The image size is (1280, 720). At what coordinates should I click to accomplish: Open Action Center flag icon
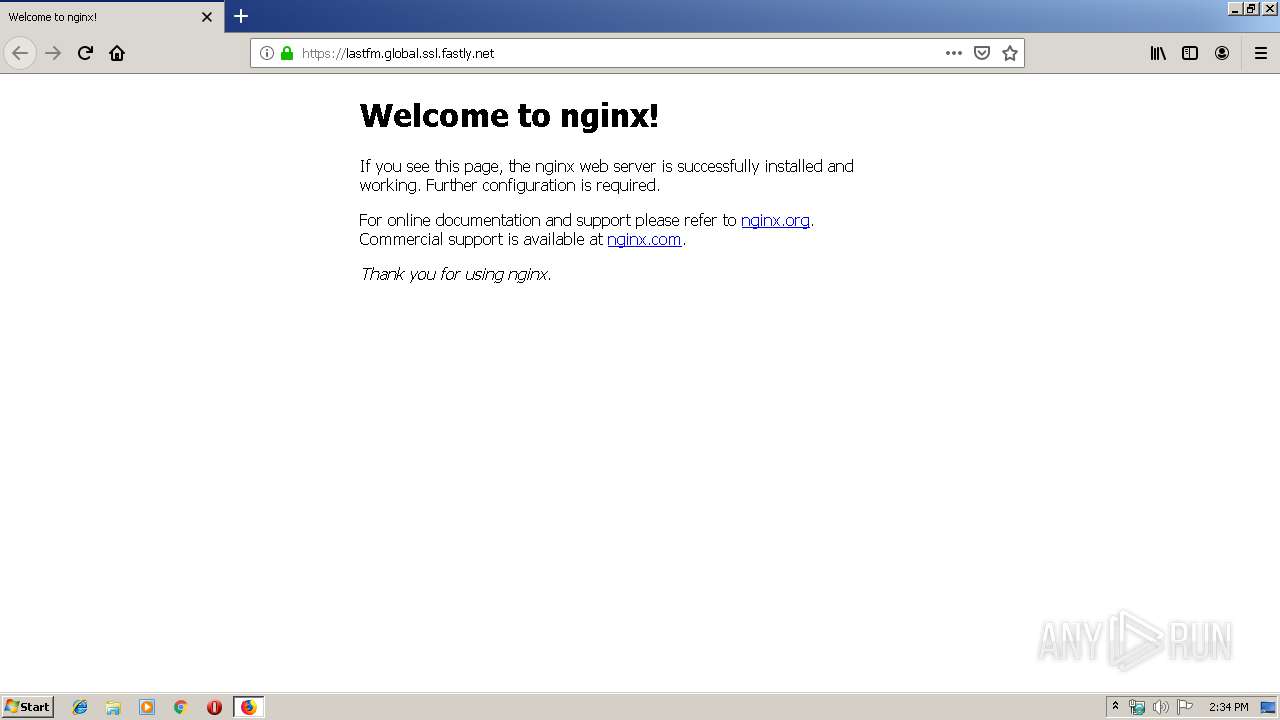[x=1185, y=707]
